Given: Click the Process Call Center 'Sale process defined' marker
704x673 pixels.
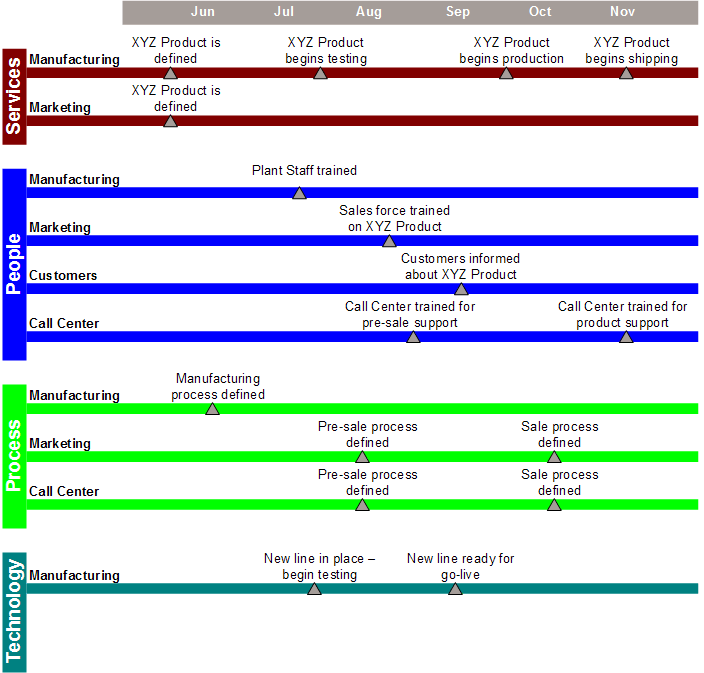Looking at the screenshot, I should [x=554, y=505].
